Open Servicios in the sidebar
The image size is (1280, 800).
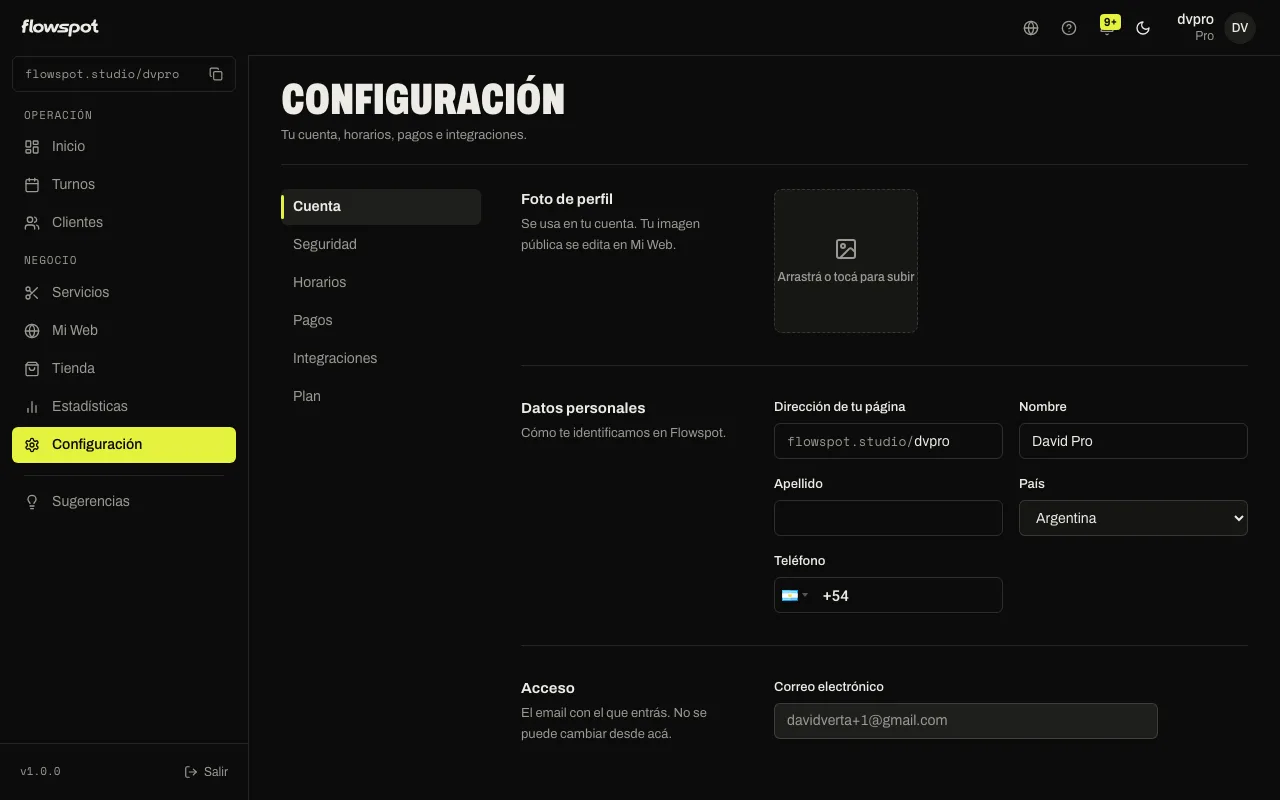(x=124, y=292)
